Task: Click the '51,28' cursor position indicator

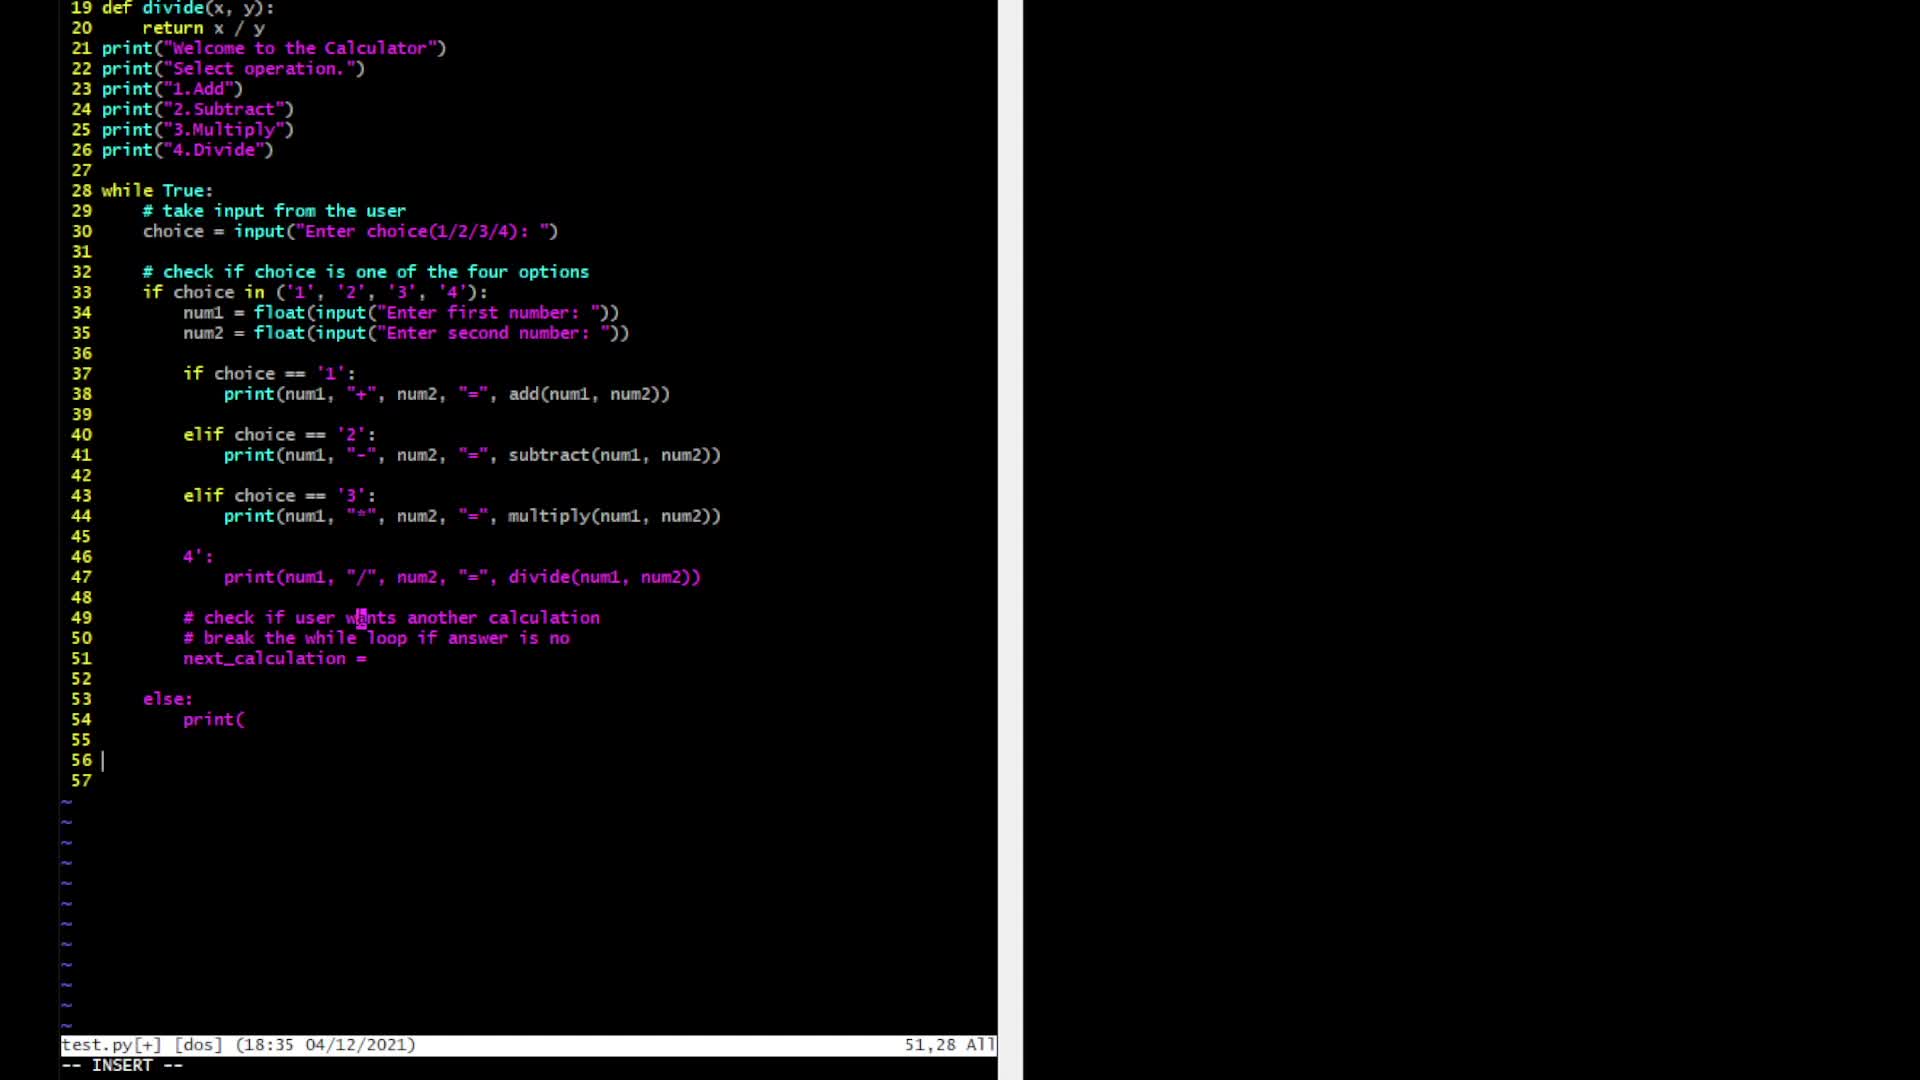Action: pyautogui.click(x=929, y=1044)
